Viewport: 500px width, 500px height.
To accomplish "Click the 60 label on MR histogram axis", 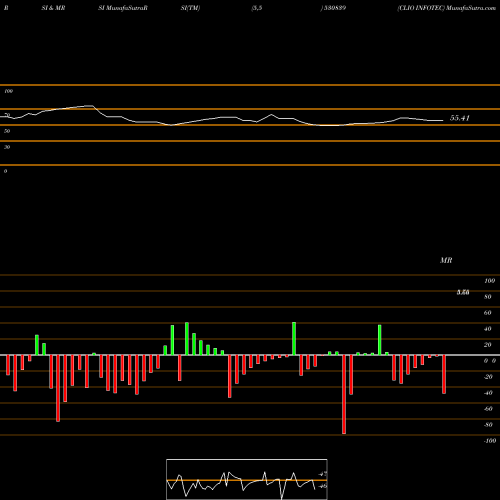I will [488, 313].
